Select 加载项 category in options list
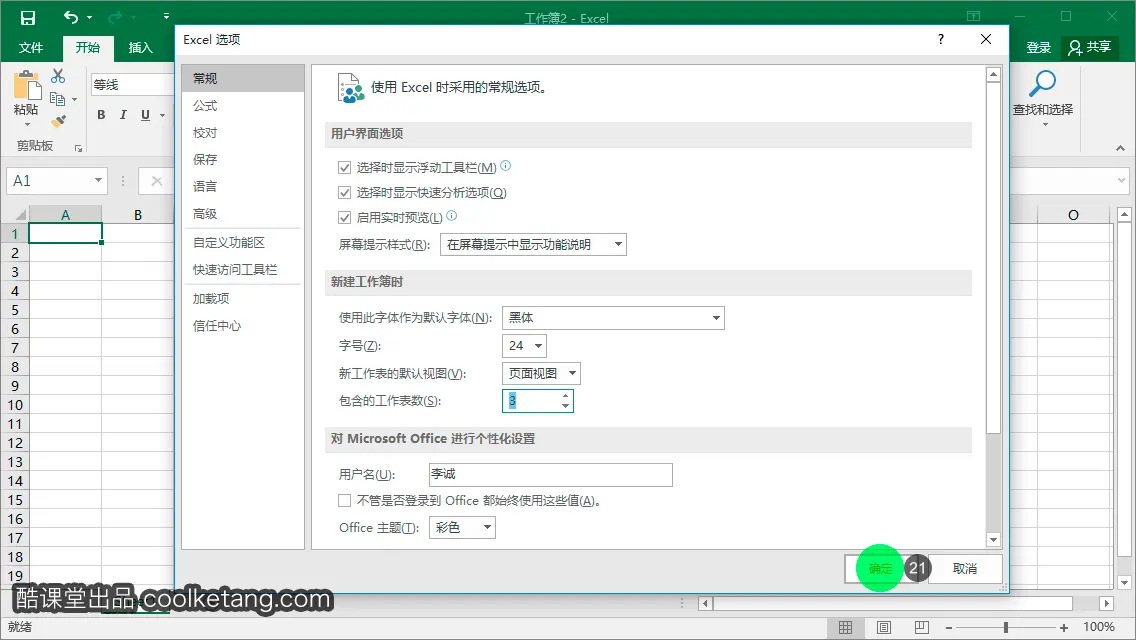1136x640 pixels. (243, 299)
